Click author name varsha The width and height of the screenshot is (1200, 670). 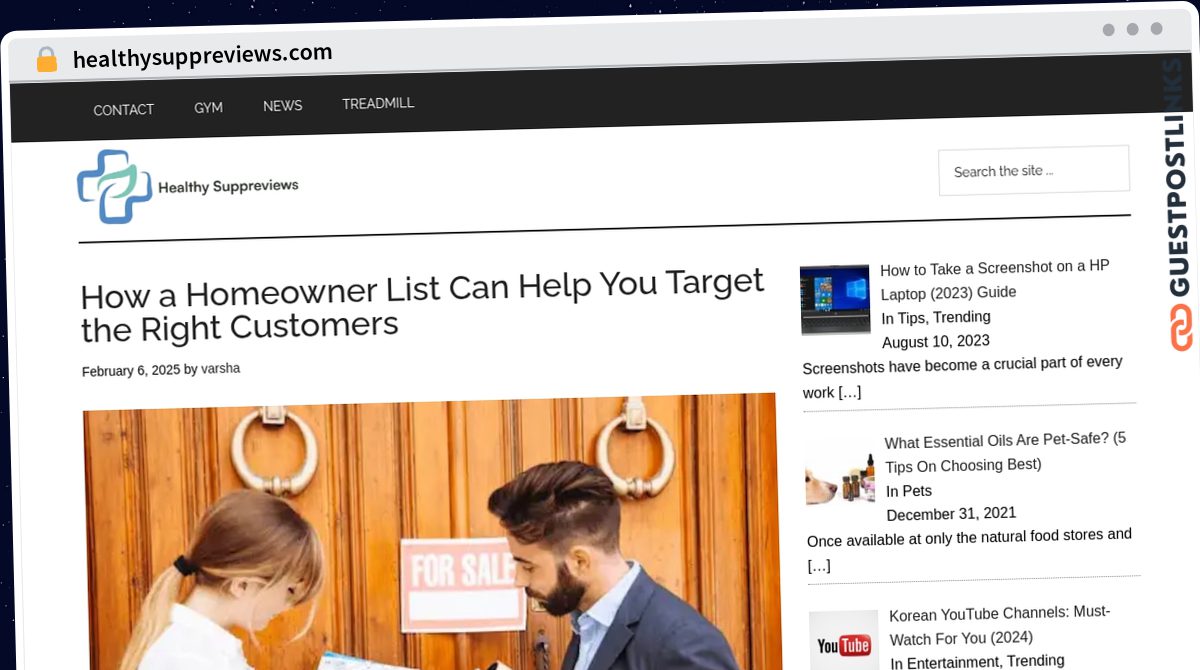221,369
